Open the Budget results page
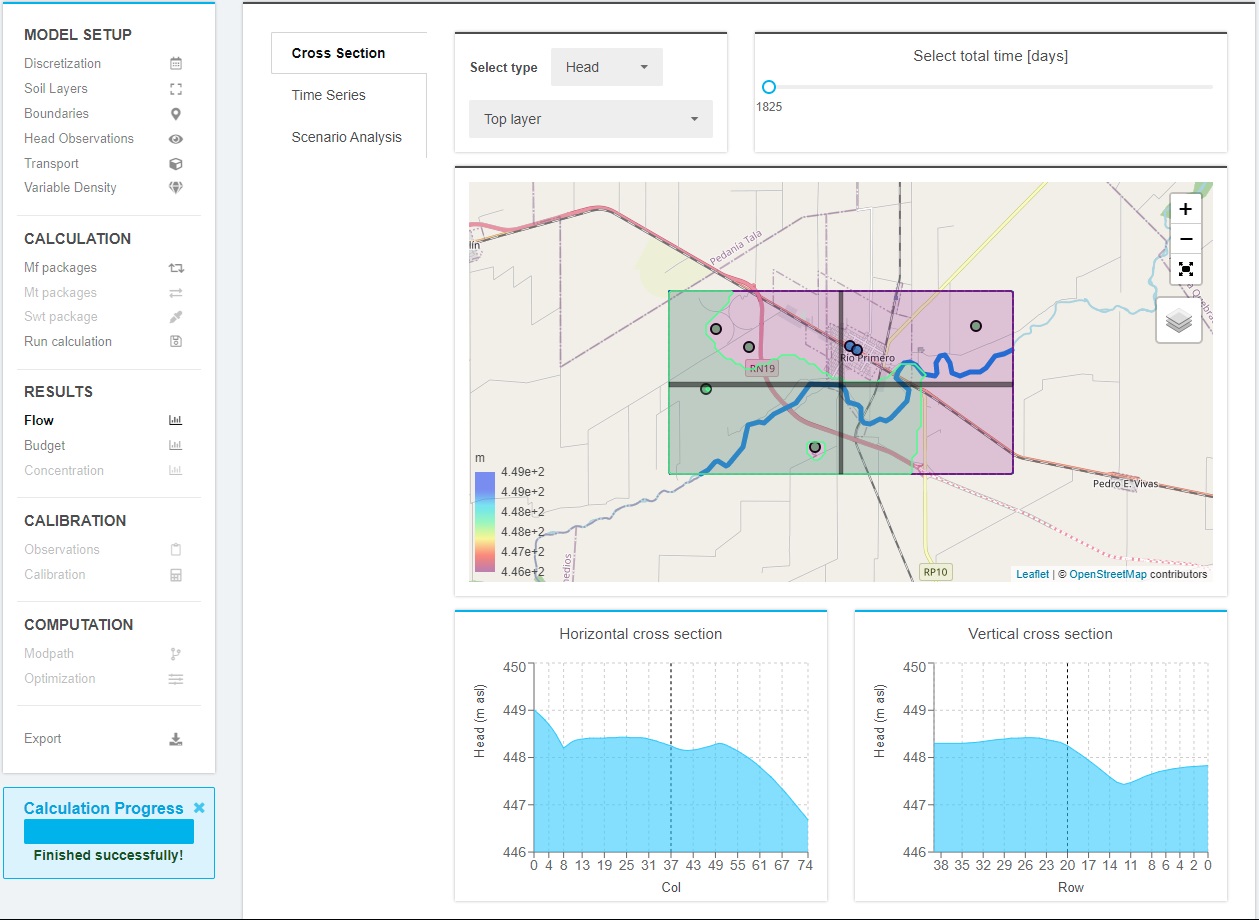This screenshot has width=1259, height=920. pos(45,446)
